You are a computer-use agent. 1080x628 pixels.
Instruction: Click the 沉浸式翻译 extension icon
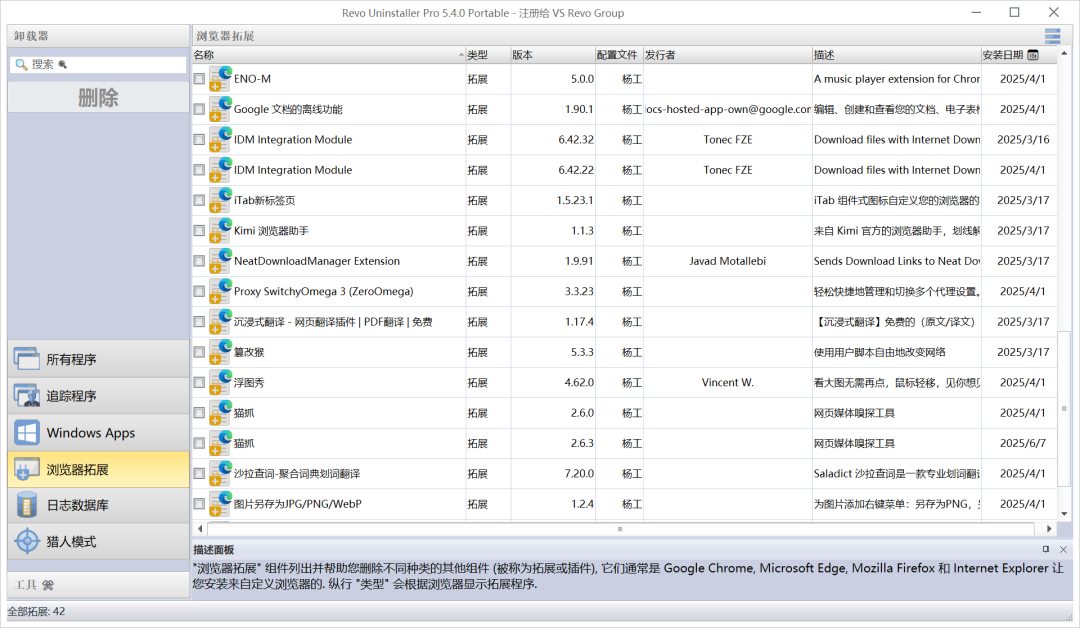pos(220,321)
